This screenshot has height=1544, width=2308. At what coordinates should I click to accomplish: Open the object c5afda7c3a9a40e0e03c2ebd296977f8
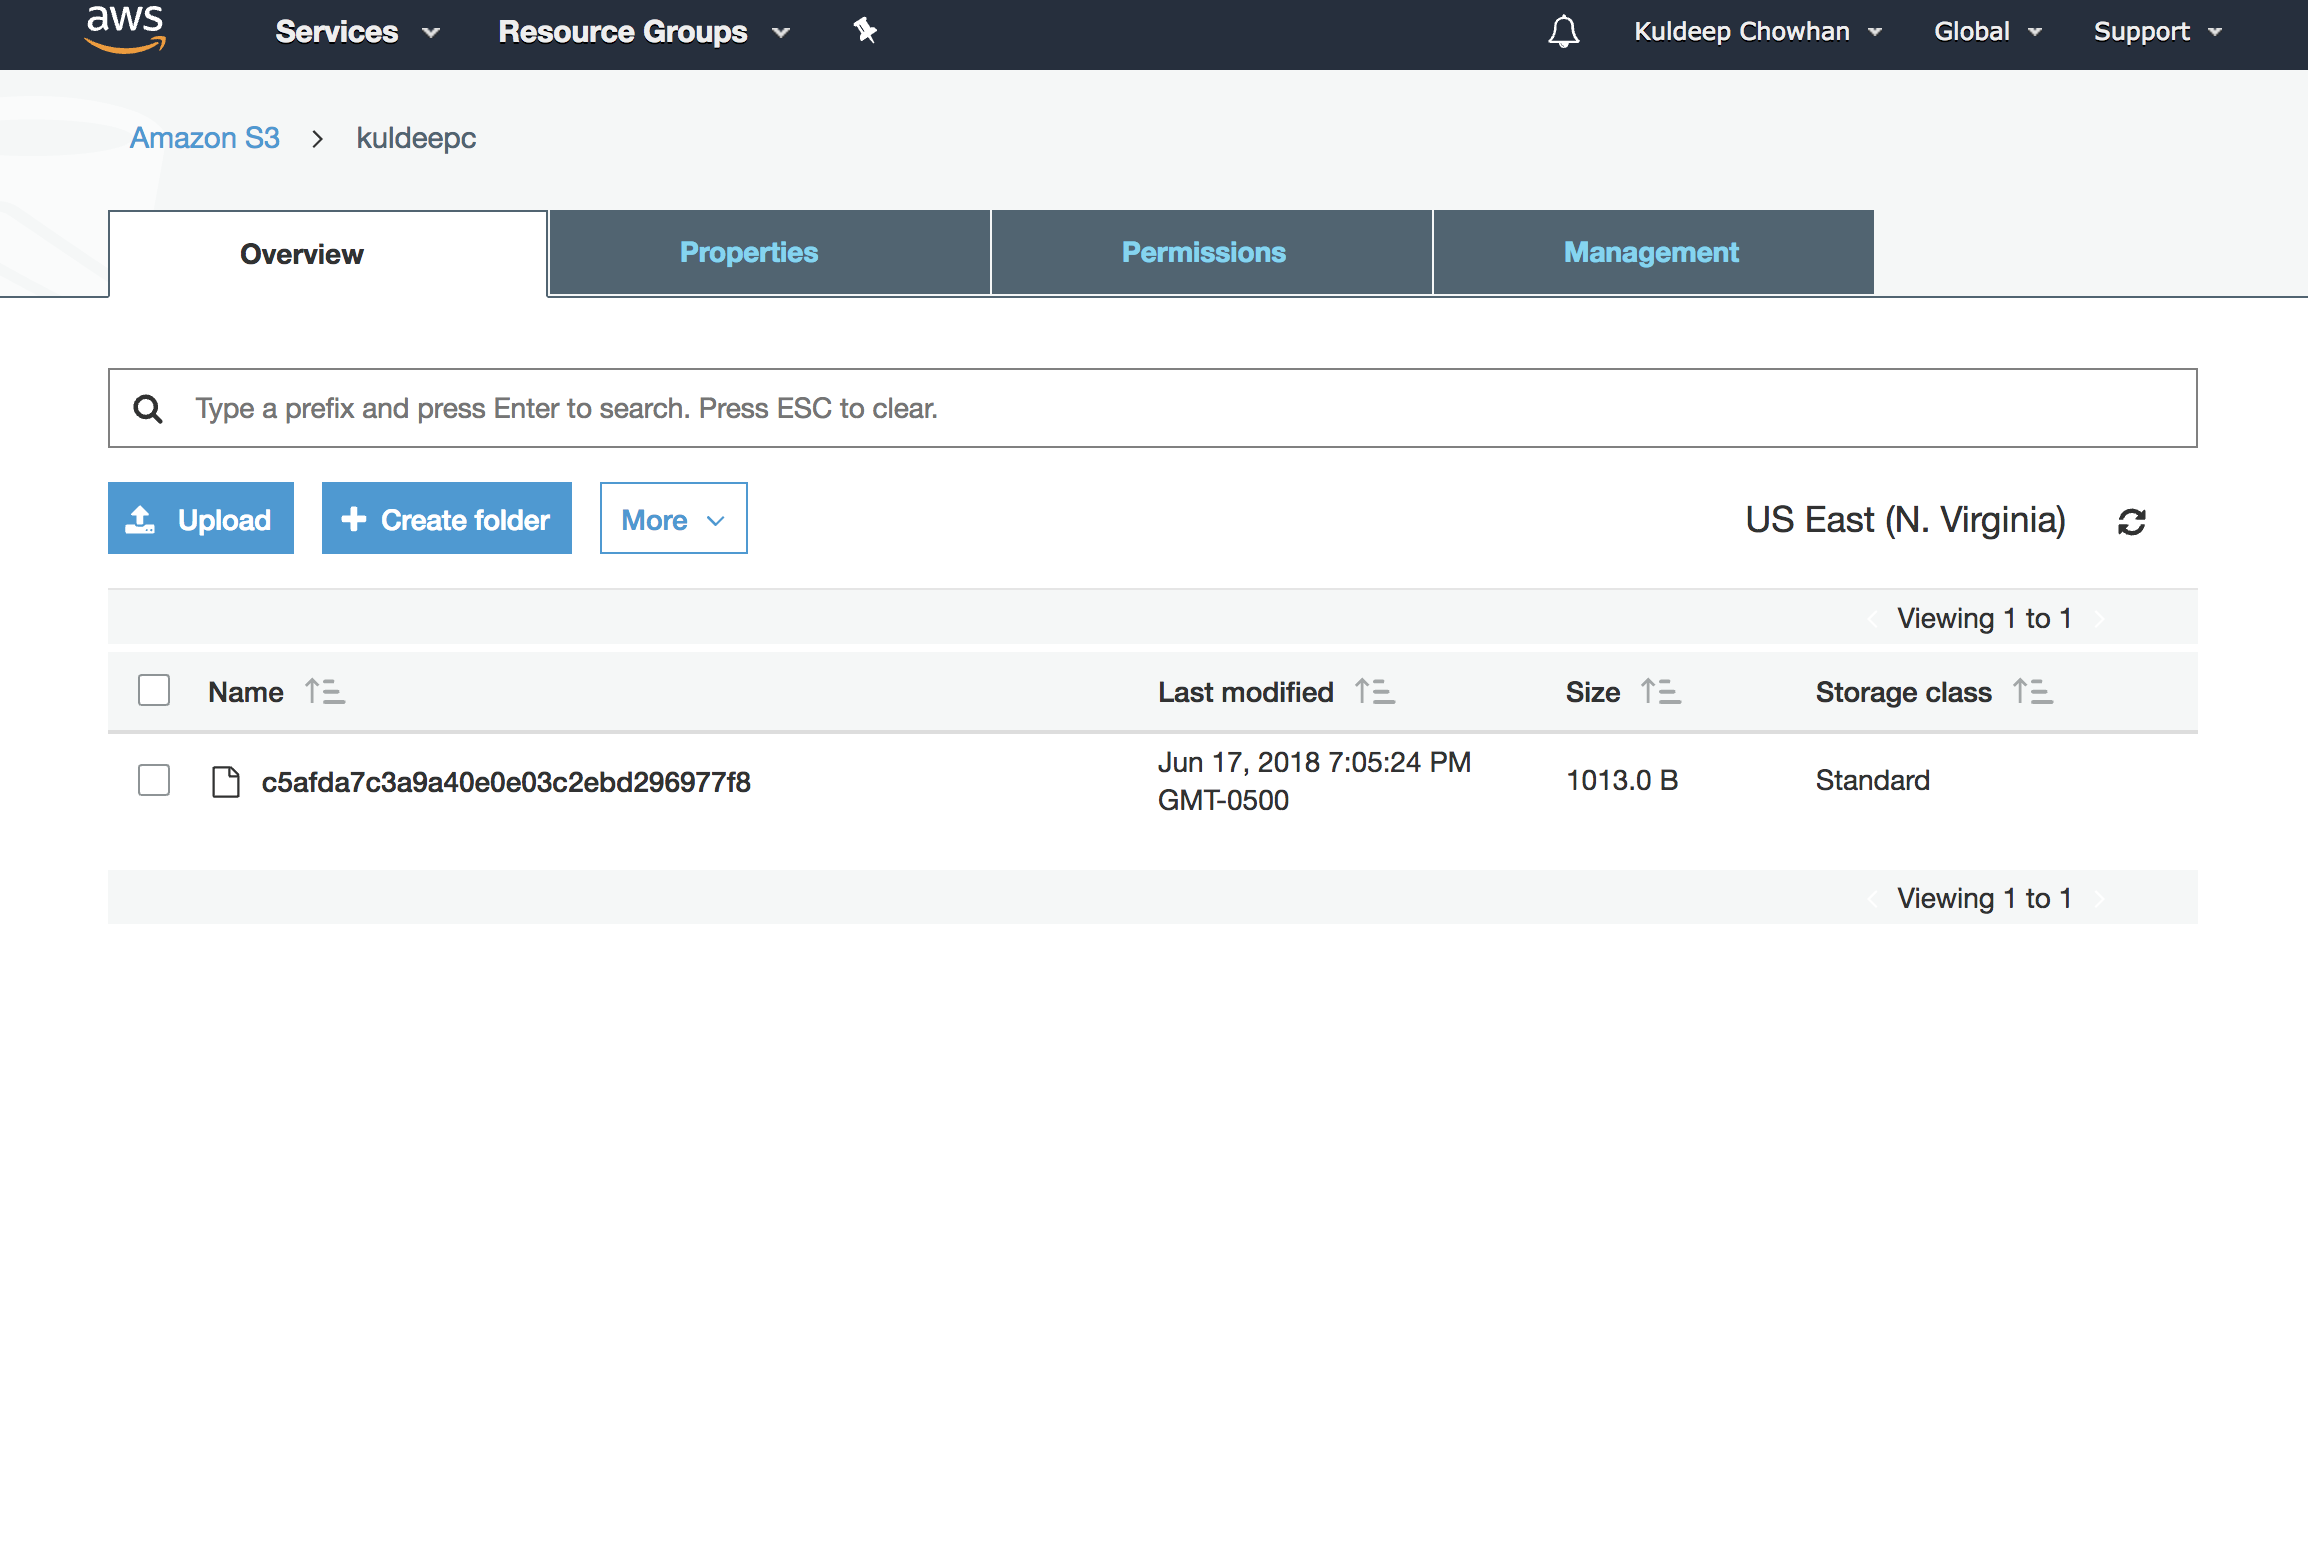506,782
